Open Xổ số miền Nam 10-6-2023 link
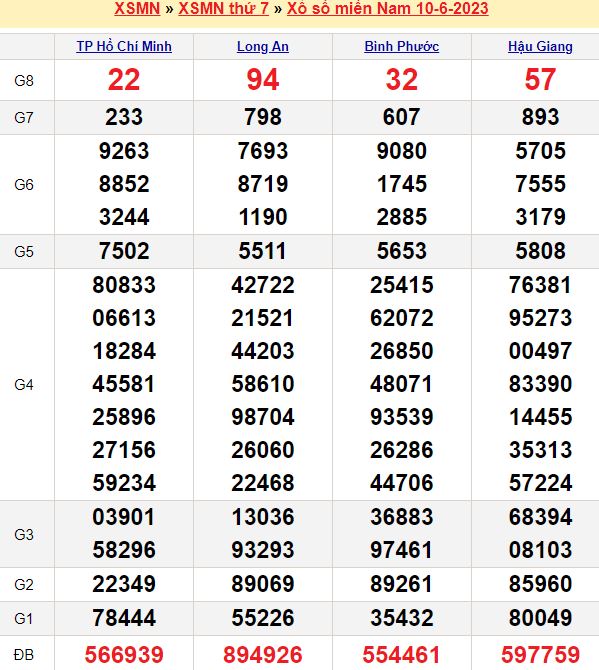The width and height of the screenshot is (599, 670). (388, 8)
